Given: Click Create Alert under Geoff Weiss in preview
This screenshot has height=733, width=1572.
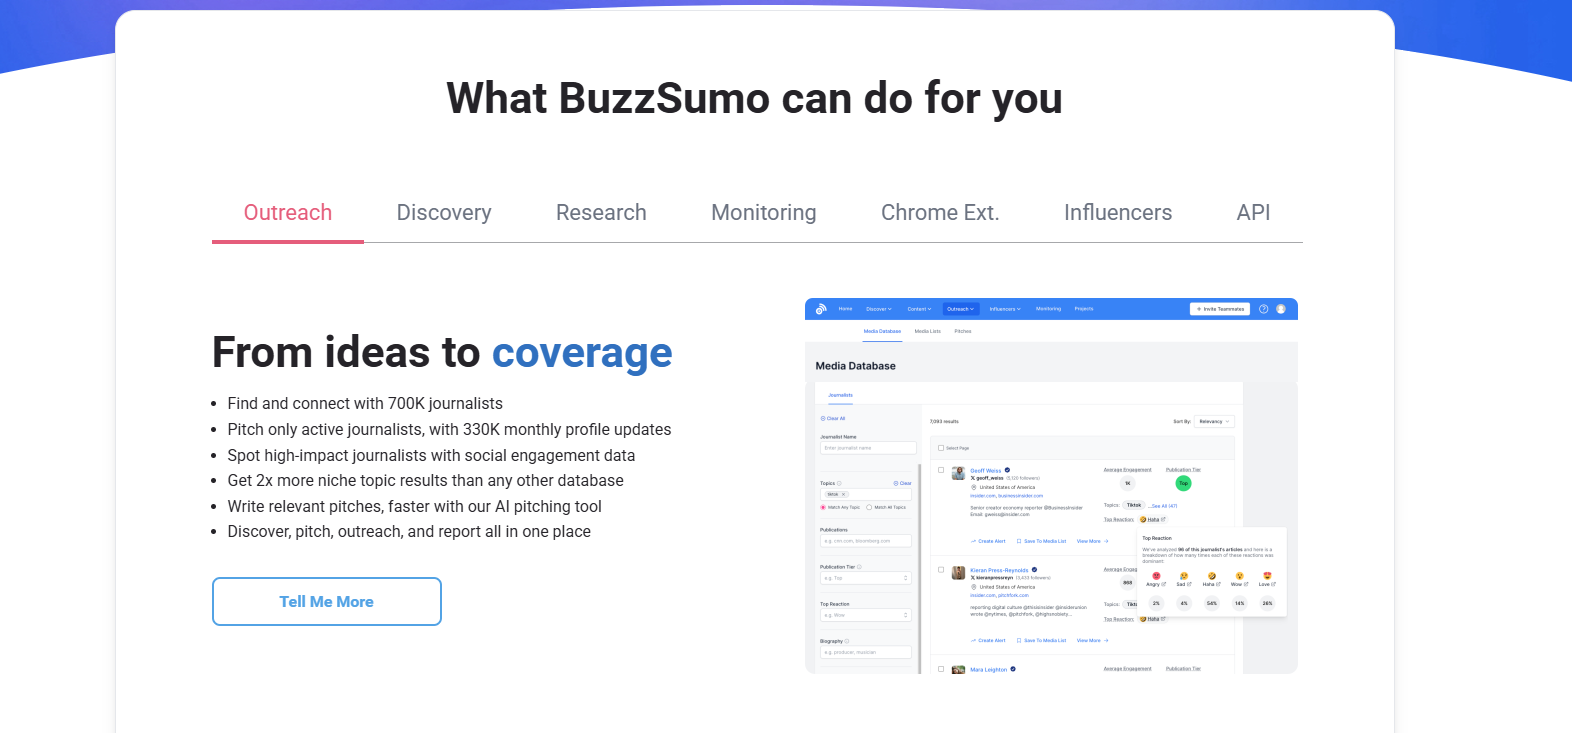Looking at the screenshot, I should point(988,541).
